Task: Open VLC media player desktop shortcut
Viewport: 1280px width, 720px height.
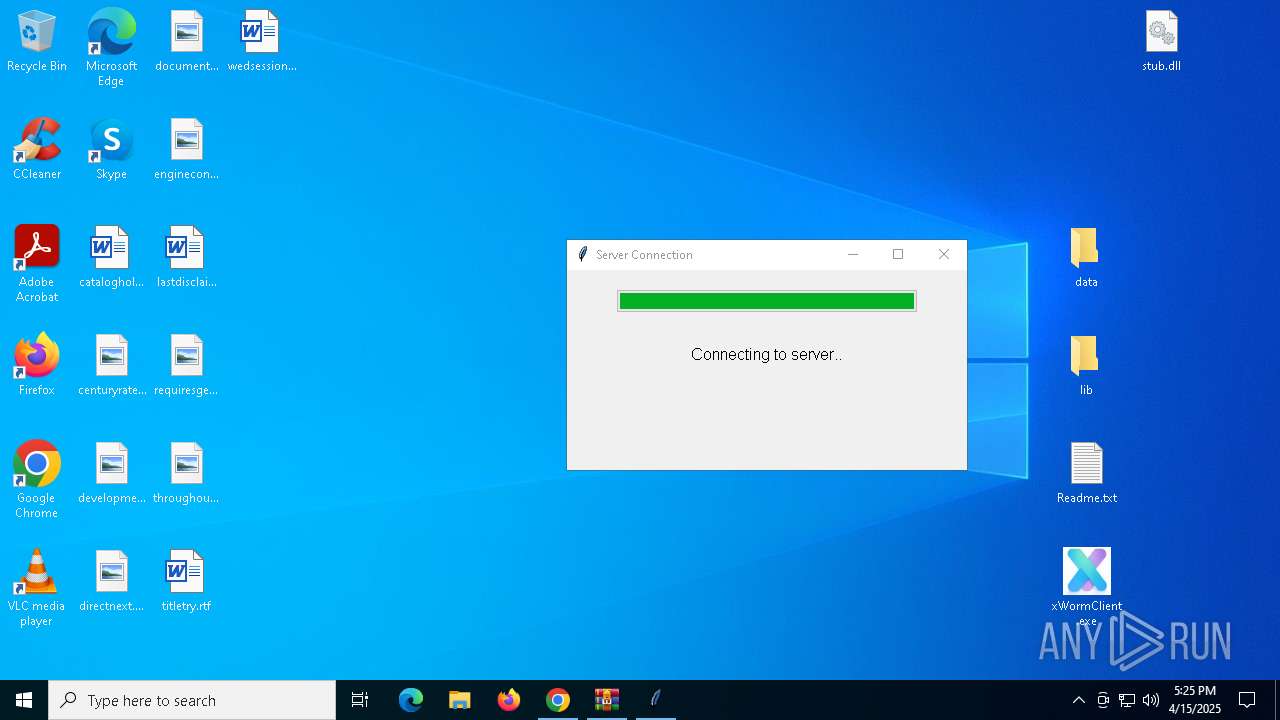Action: [x=37, y=588]
